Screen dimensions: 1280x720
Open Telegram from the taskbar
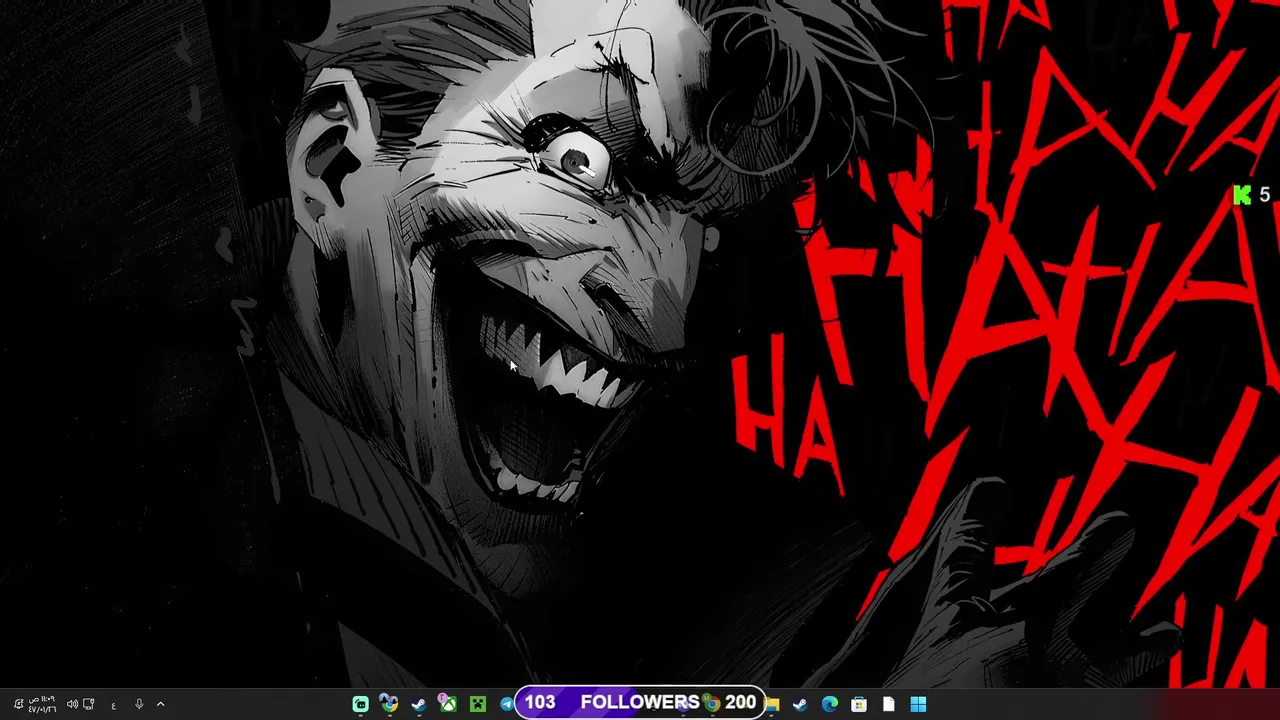[x=506, y=704]
